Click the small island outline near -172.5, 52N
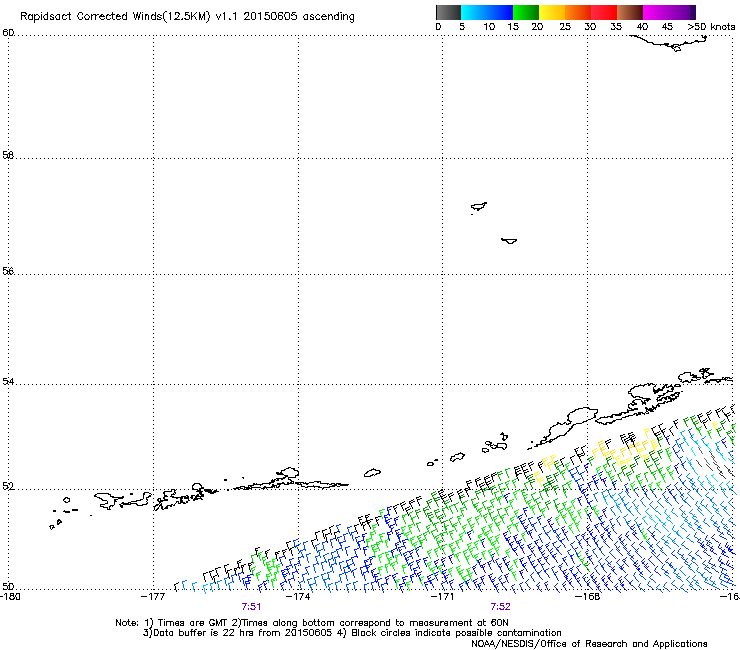This screenshot has height=650, width=740. click(372, 473)
